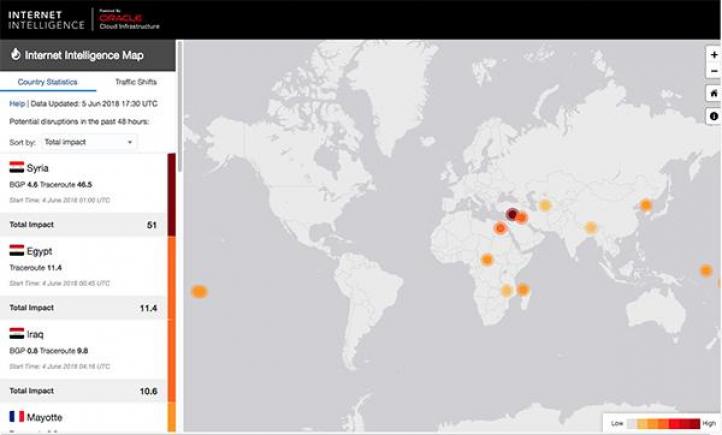Open the map info button

point(713,115)
